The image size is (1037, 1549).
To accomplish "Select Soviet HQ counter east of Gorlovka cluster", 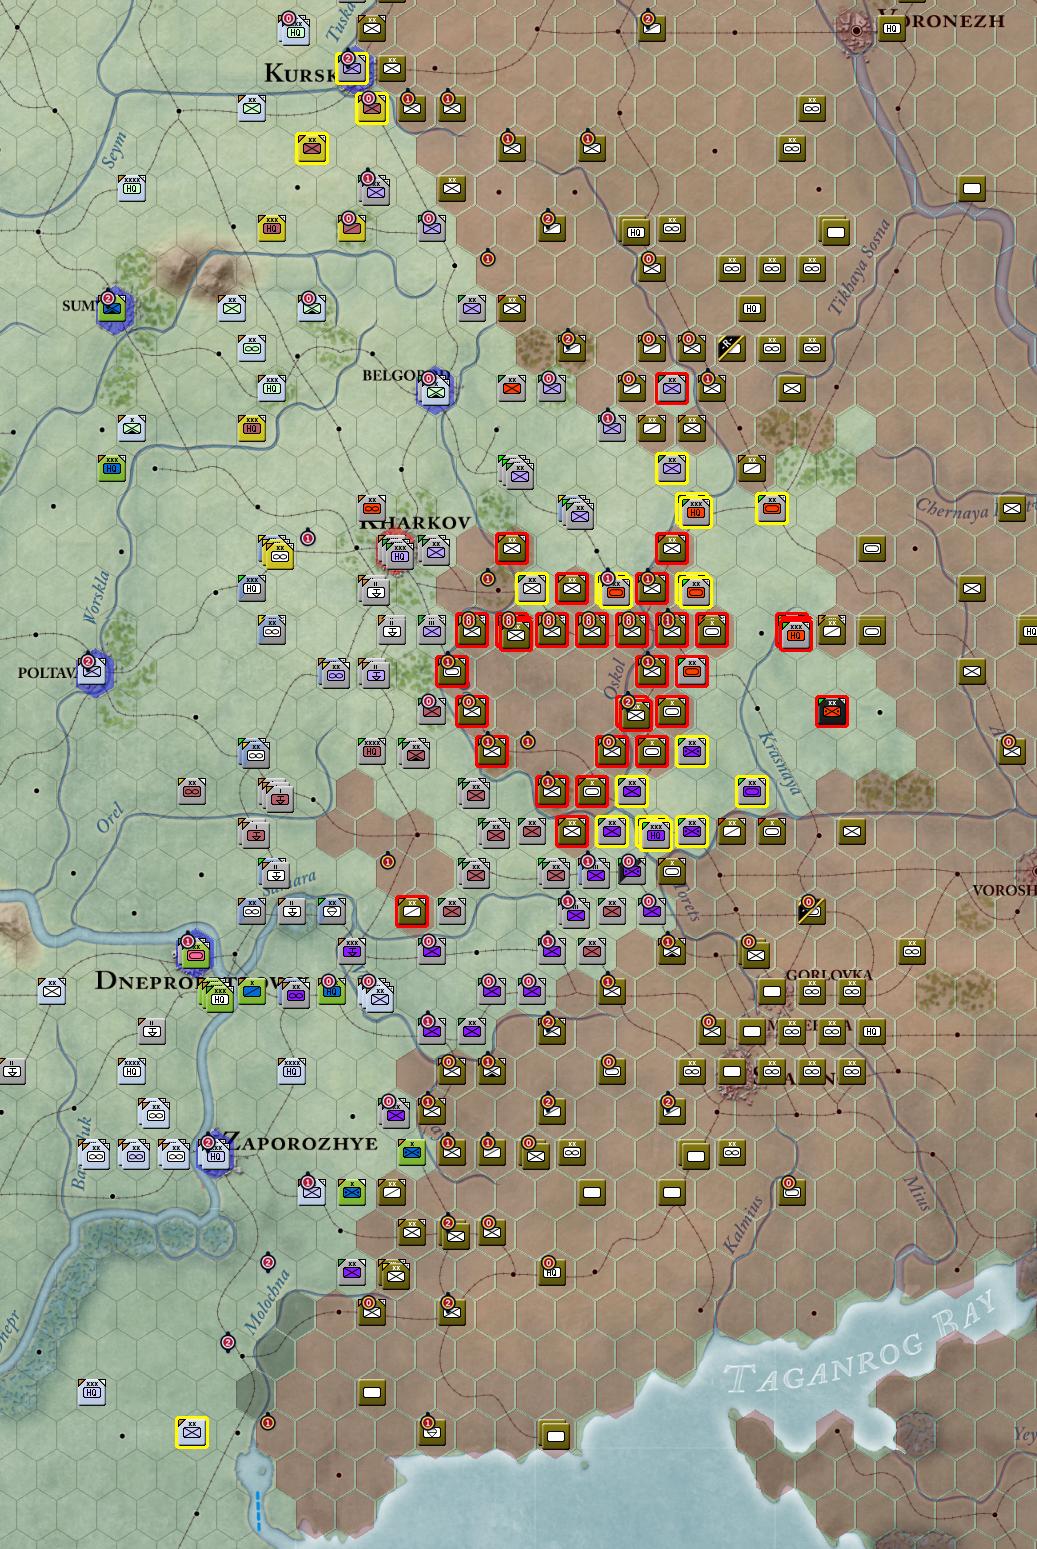I will [872, 1031].
